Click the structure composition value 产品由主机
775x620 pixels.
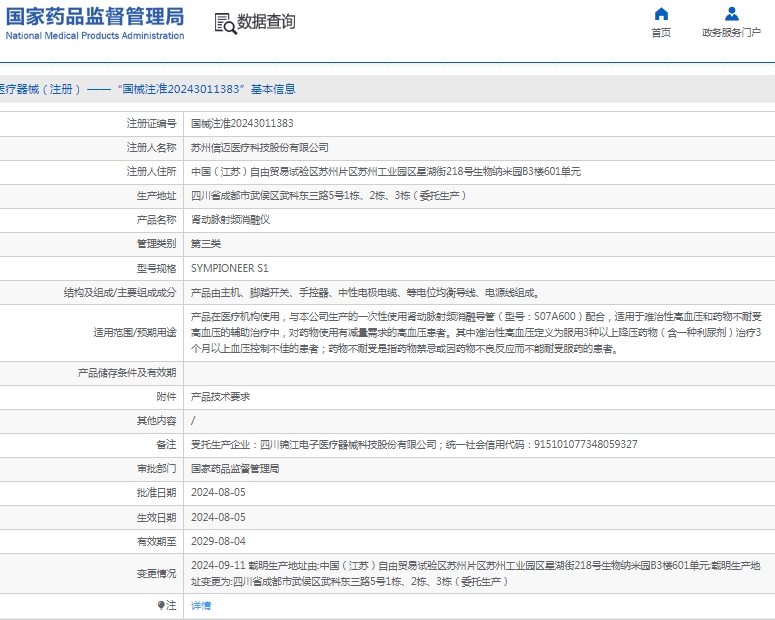pyautogui.click(x=365, y=293)
